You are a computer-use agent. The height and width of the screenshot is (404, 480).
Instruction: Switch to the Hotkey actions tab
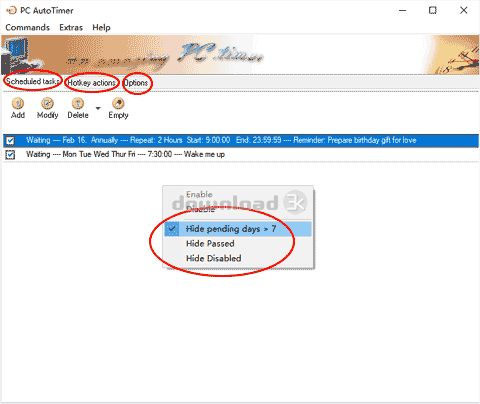[x=92, y=83]
